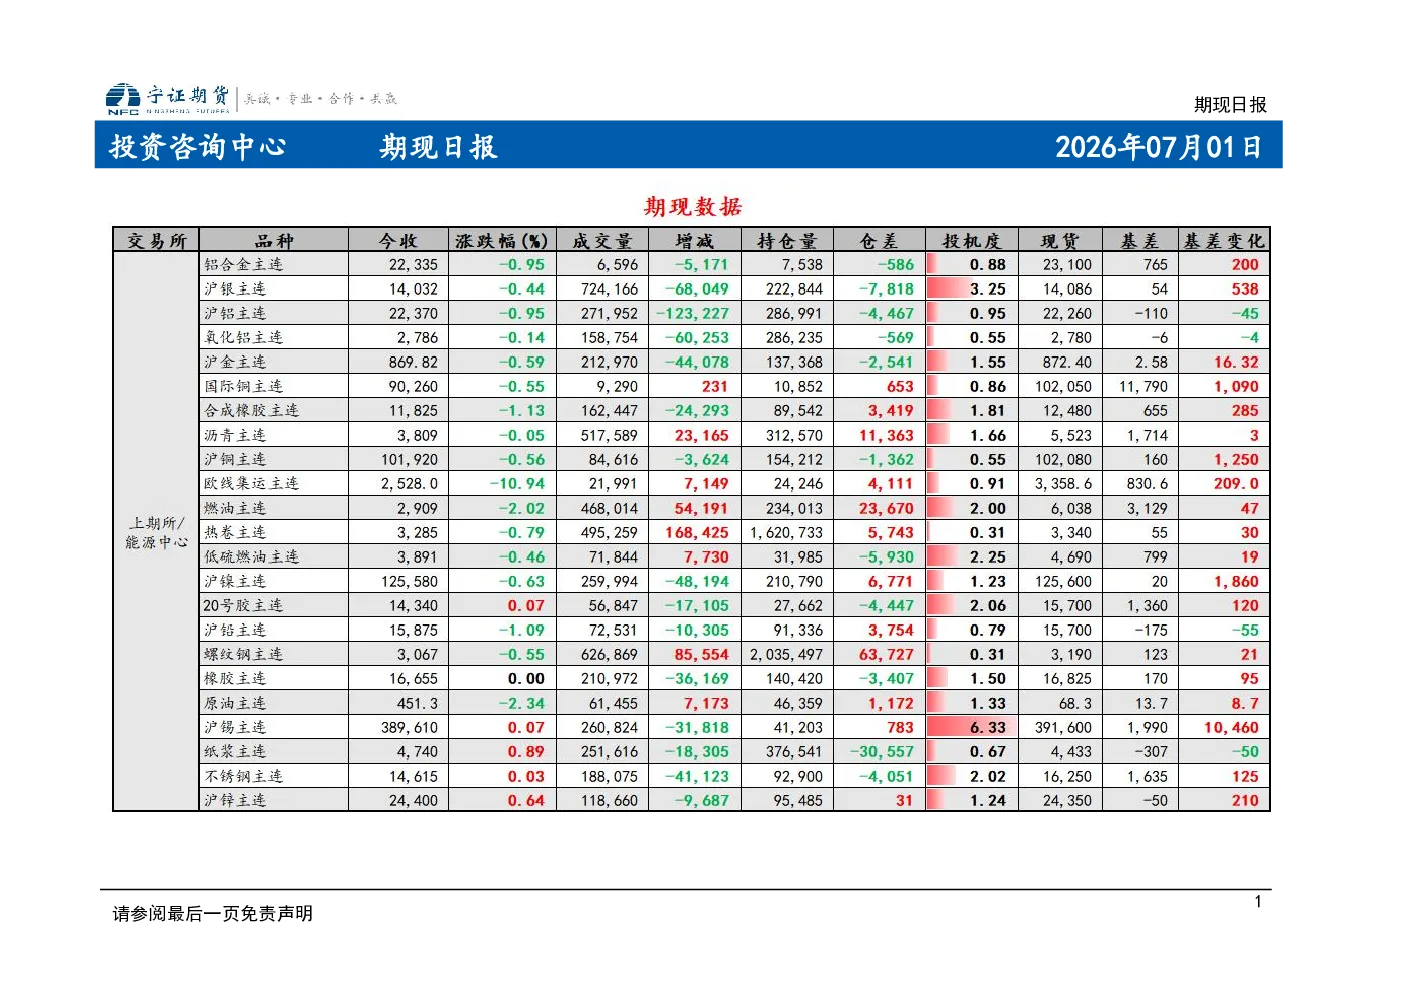This screenshot has width=1403, height=993.
Task: Click the page number 1 in the footer
Action: (x=1258, y=901)
